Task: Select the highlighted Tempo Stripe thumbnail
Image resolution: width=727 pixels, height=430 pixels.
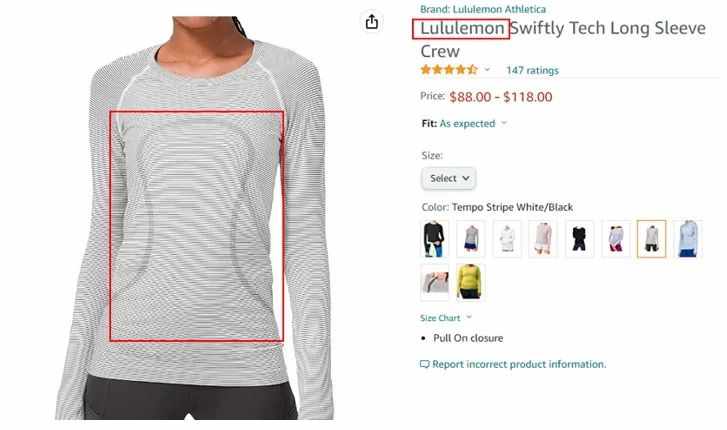Action: 651,239
